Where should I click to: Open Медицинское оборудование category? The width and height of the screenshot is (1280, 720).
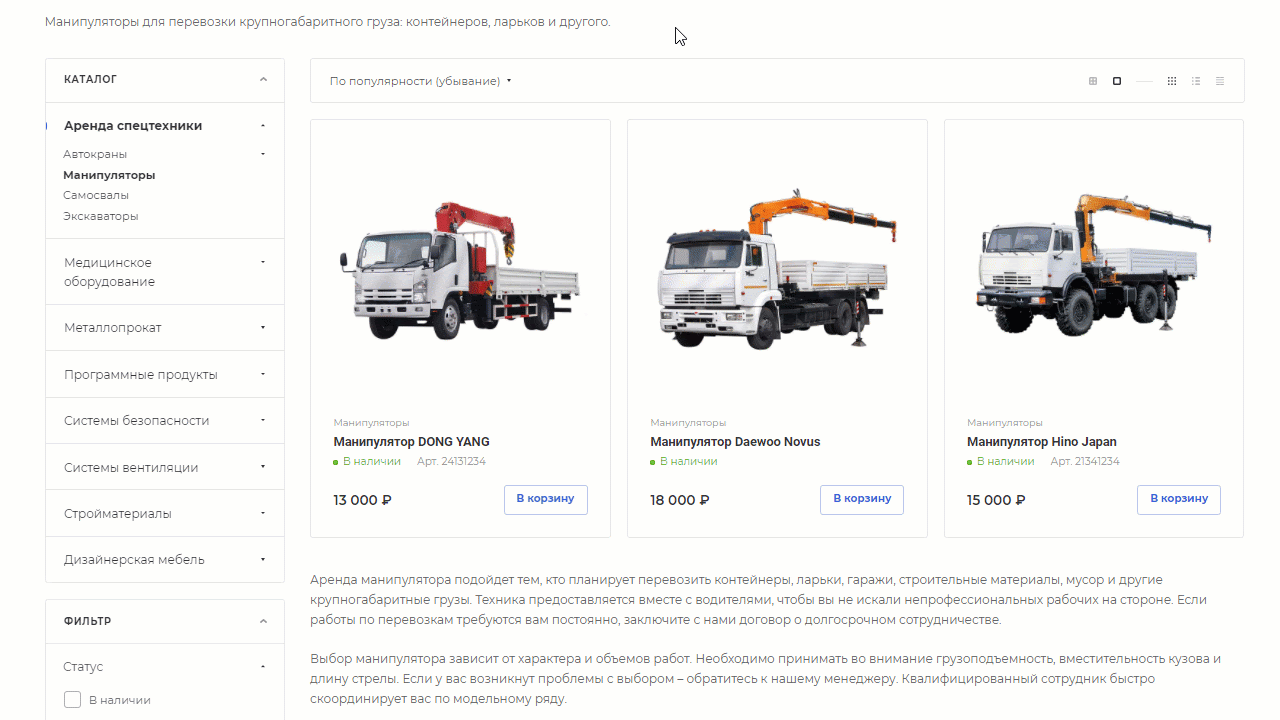click(x=110, y=272)
